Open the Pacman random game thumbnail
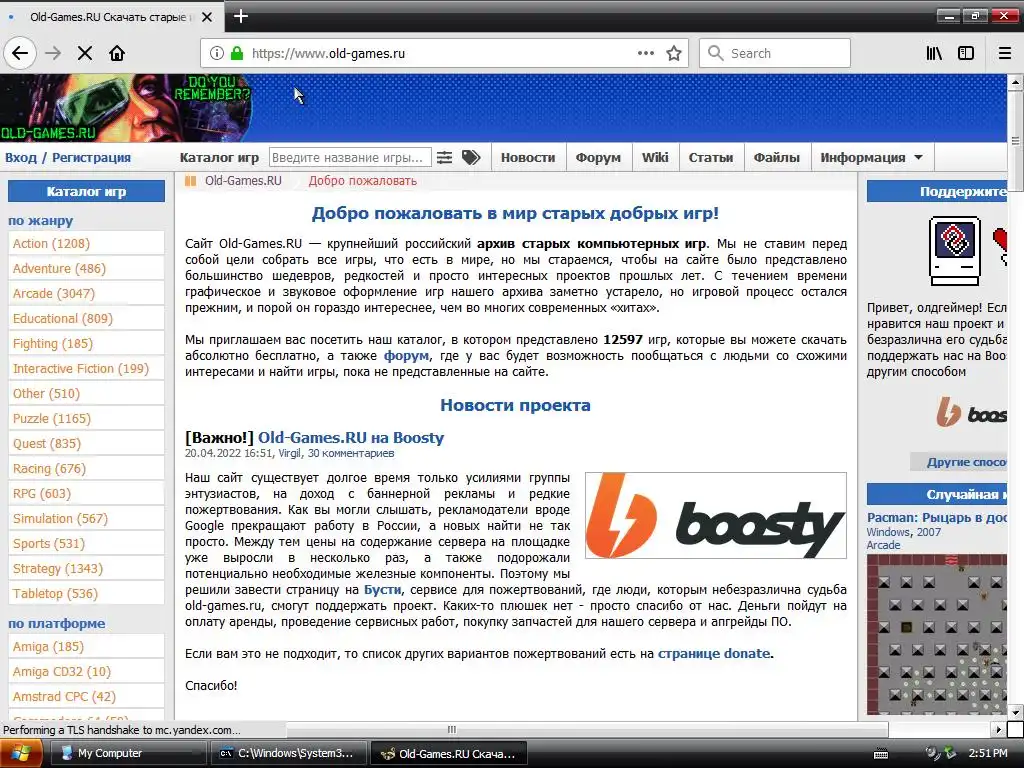The width and height of the screenshot is (1024, 768). click(937, 635)
